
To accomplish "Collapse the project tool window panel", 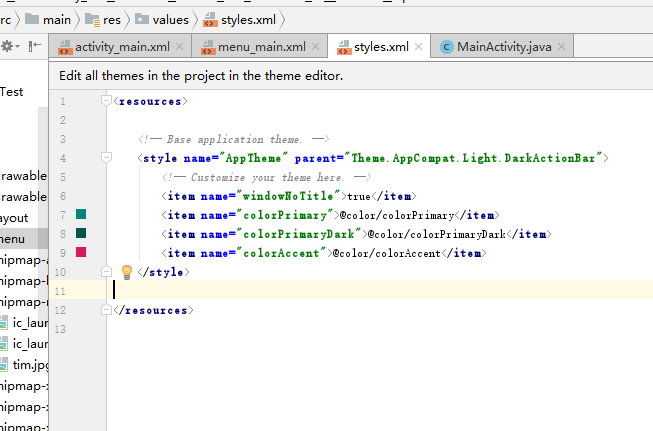I will pos(35,46).
